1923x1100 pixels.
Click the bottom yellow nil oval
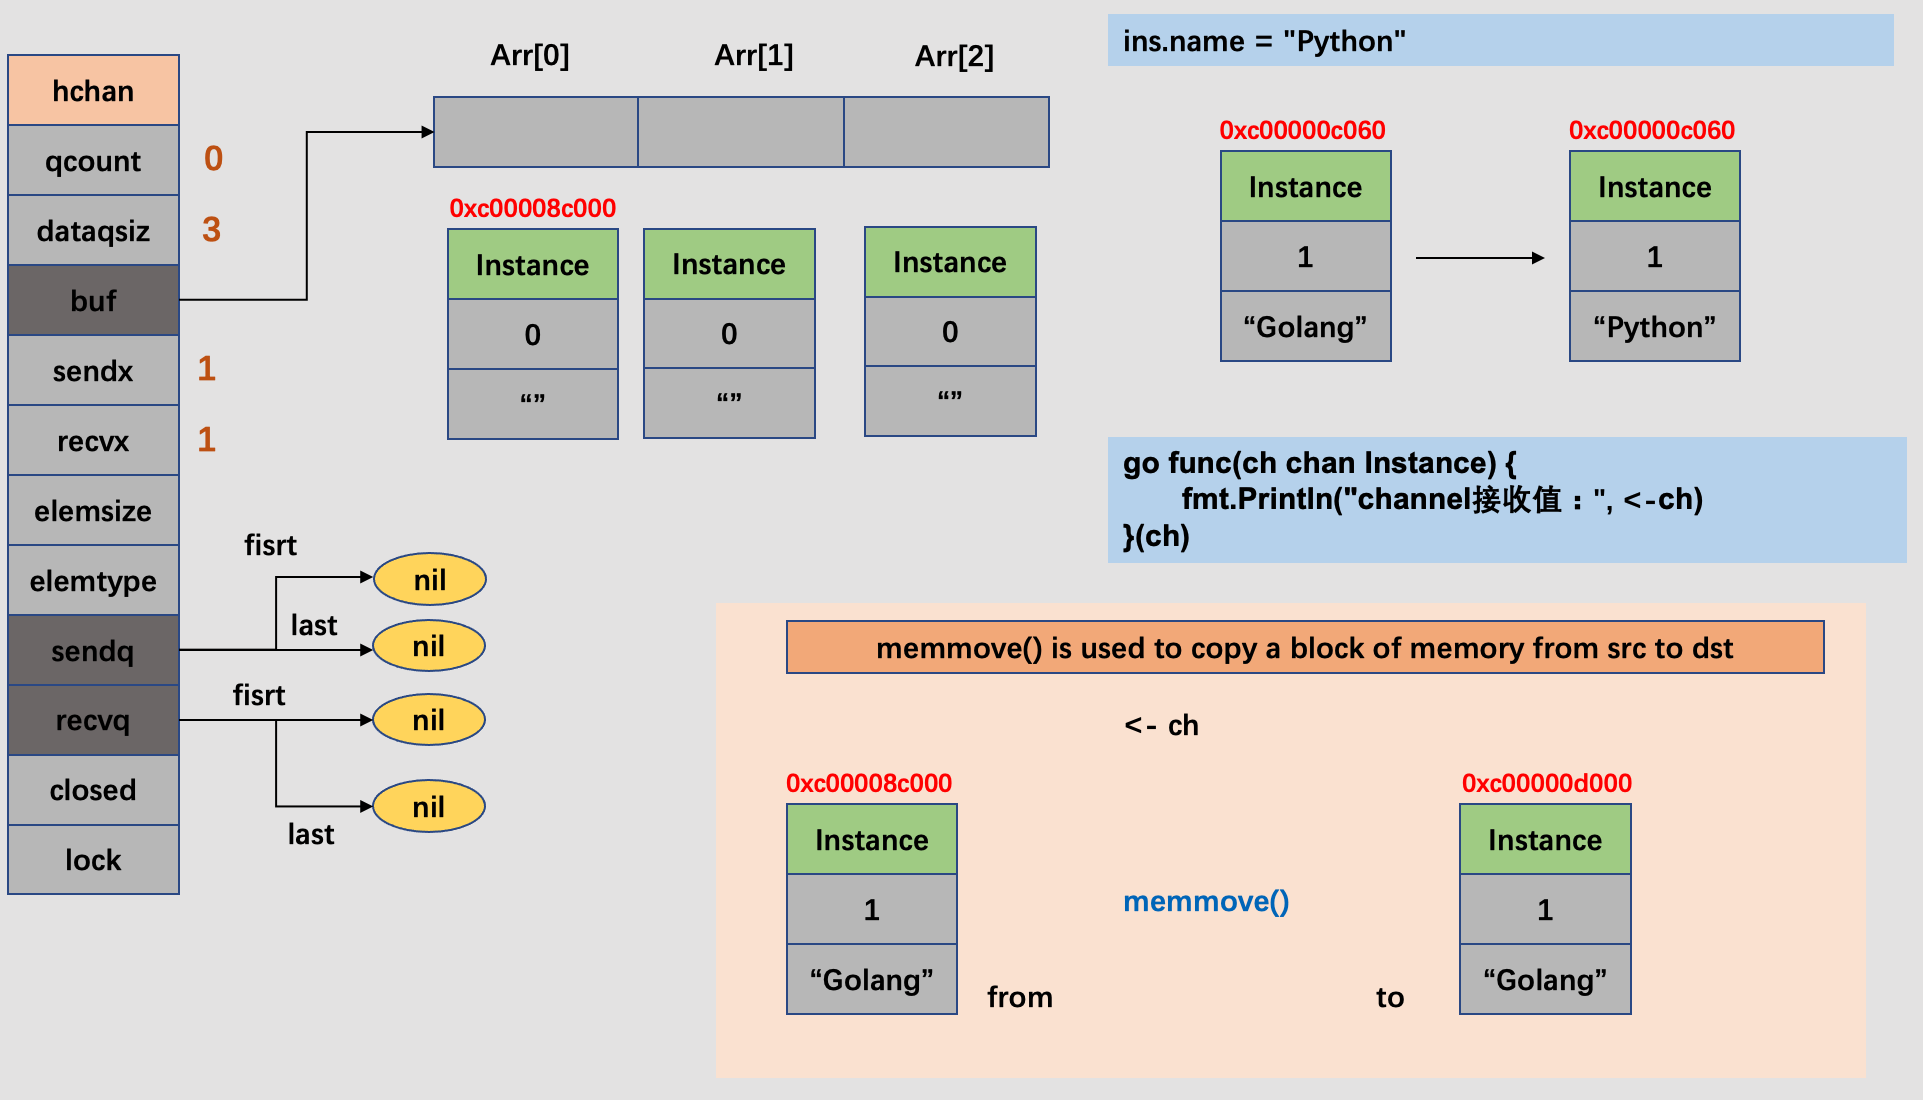pos(429,807)
